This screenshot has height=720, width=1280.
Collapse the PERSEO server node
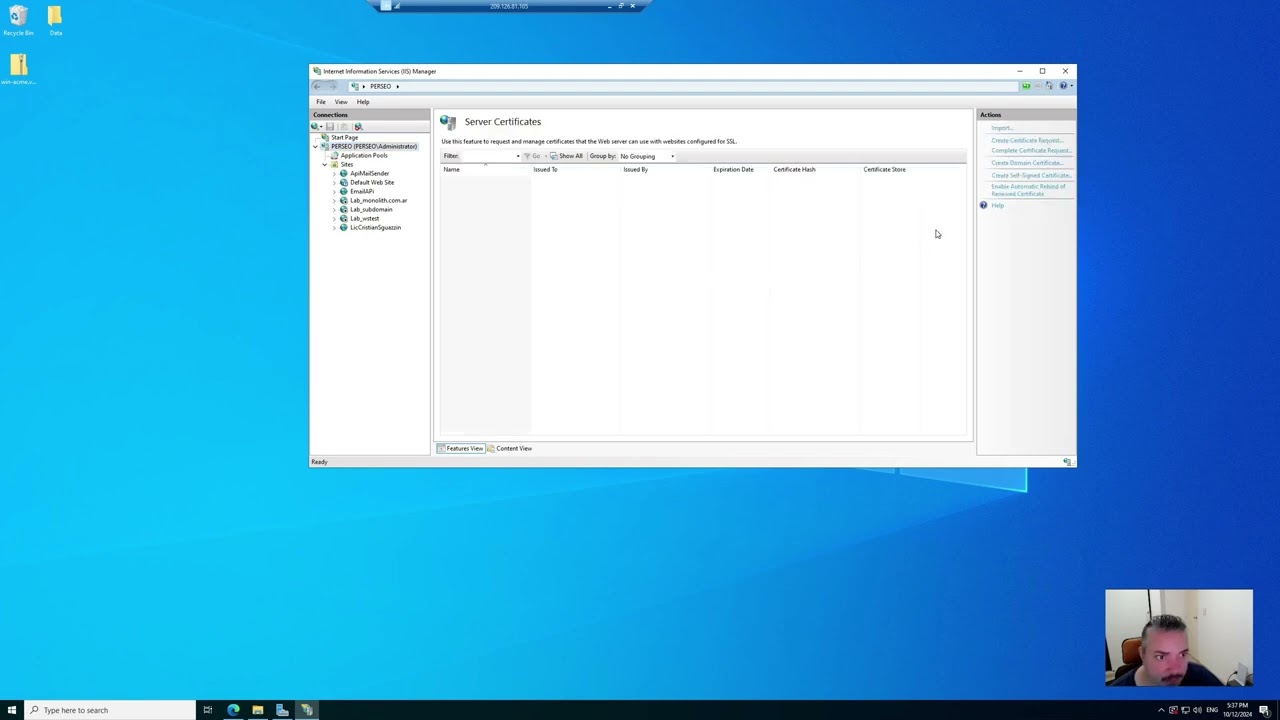point(315,146)
